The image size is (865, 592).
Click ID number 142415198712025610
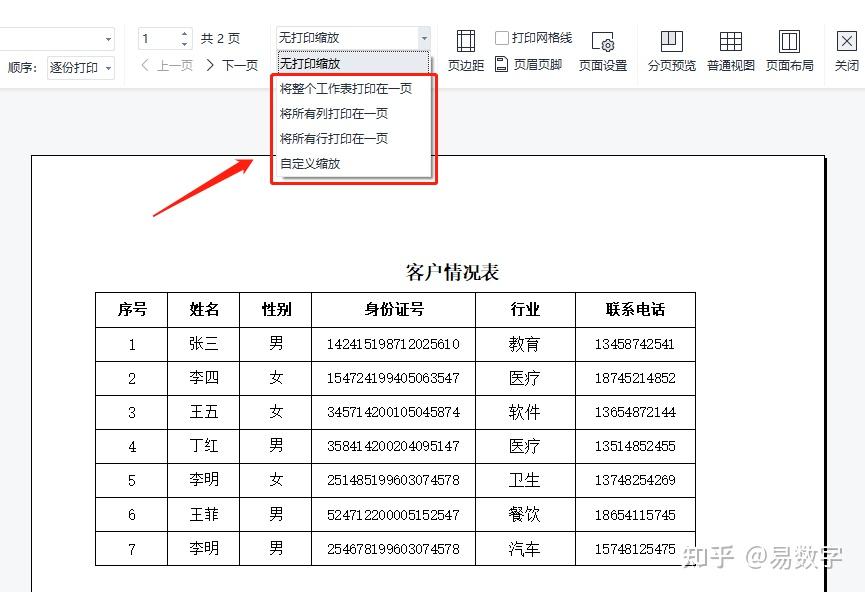(393, 344)
